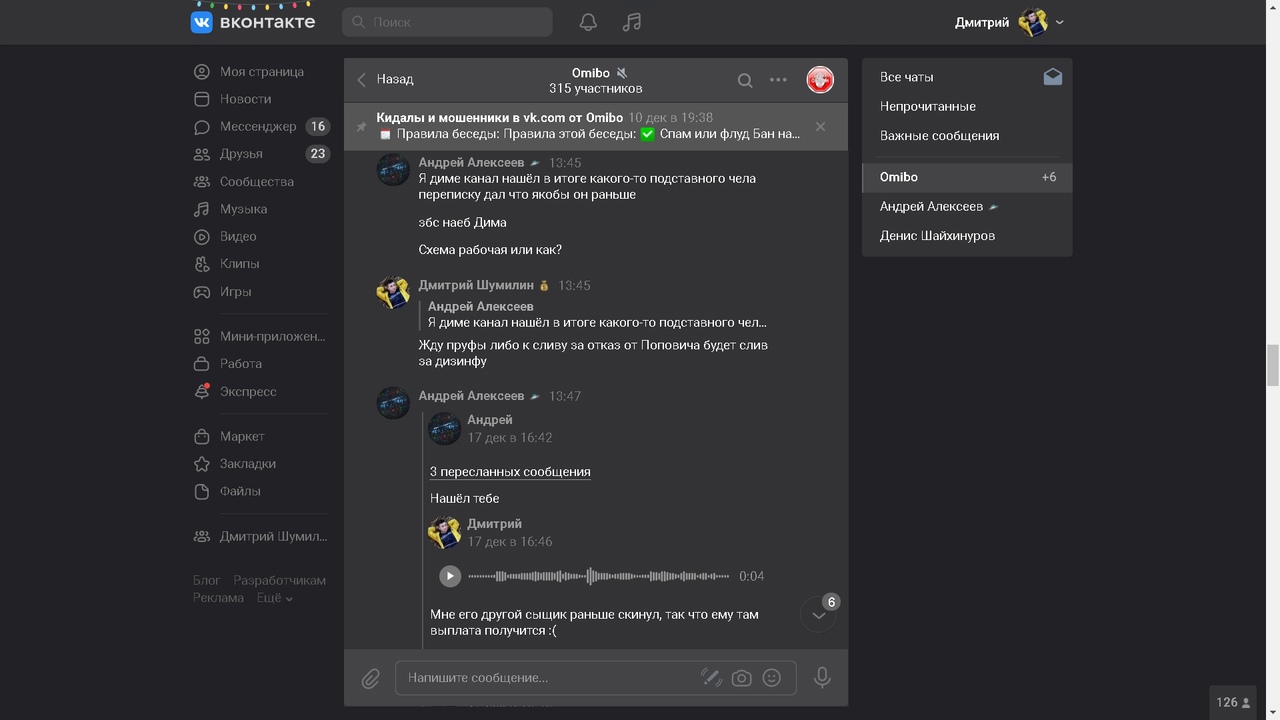
Task: Click the paperclip attach file icon
Action: (x=370, y=678)
